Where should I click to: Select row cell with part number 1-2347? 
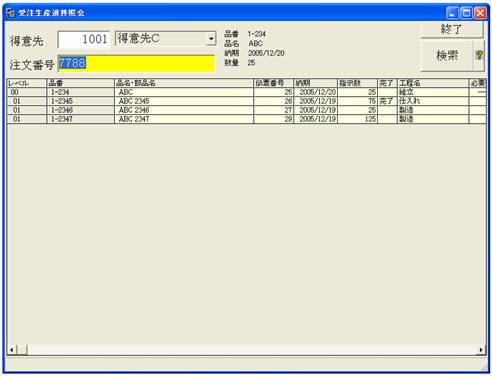80,119
